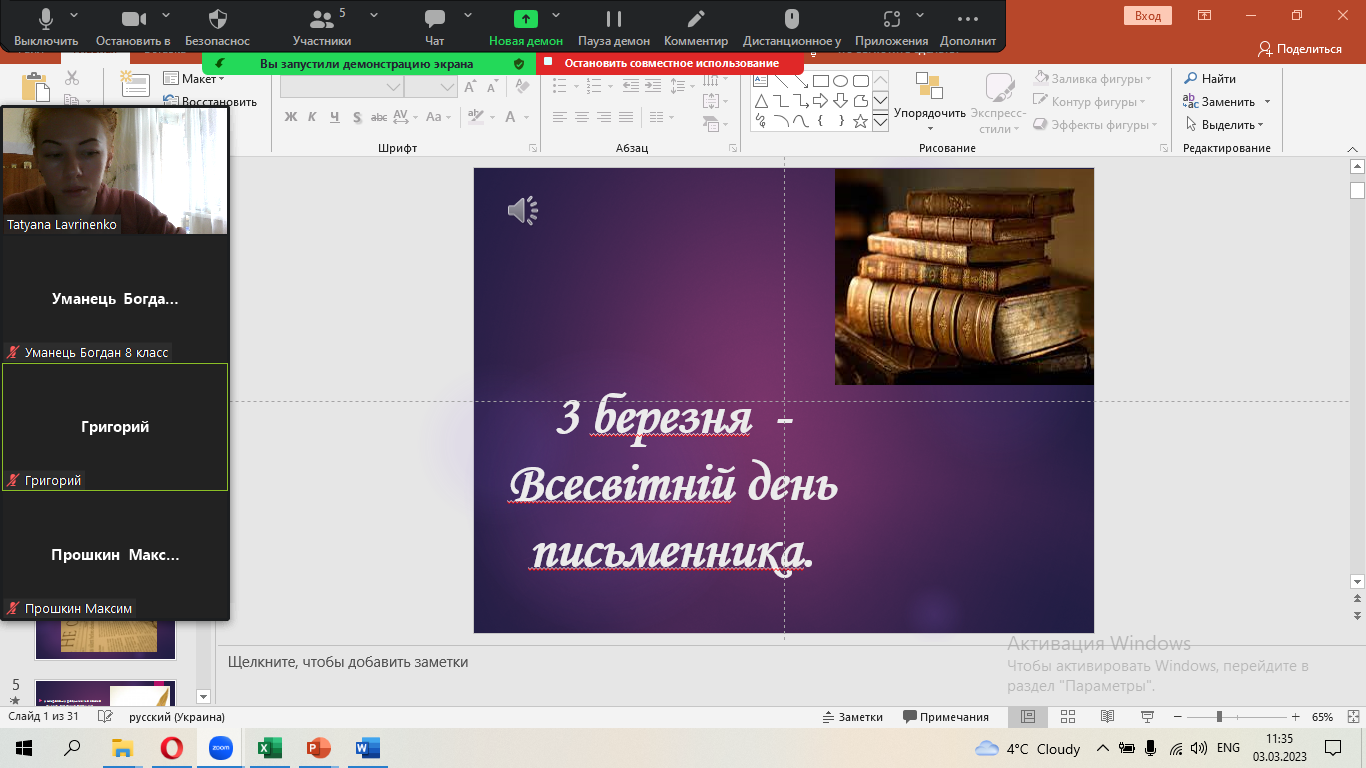Click Найти (Find) in the Editing group

1210,79
